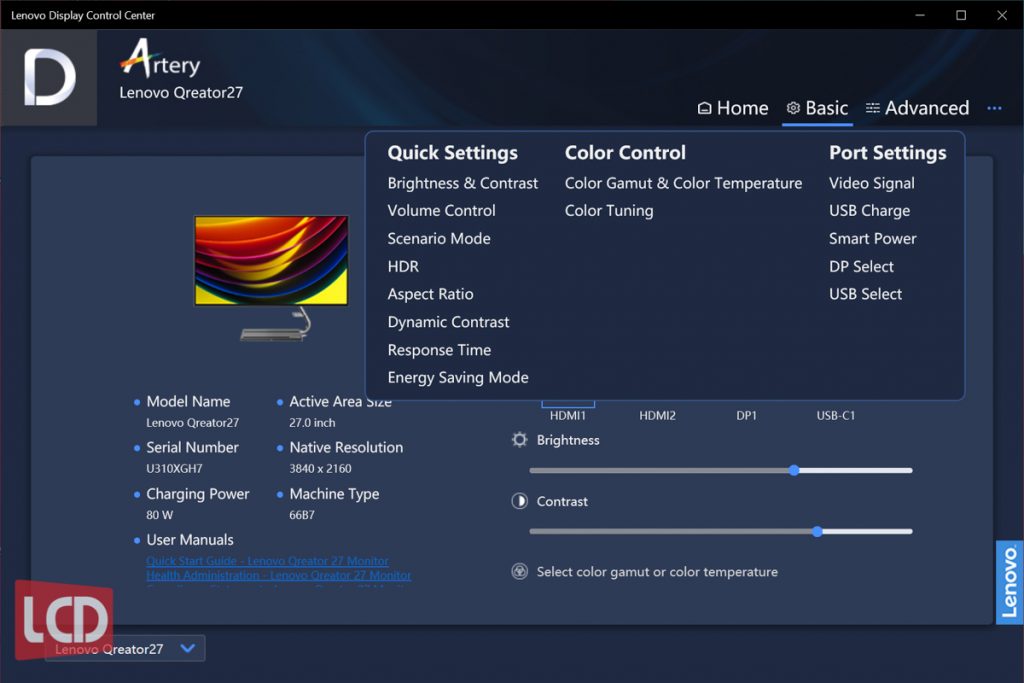Switch to the Advanced tab
This screenshot has height=683, width=1024.
pyautogui.click(x=917, y=108)
